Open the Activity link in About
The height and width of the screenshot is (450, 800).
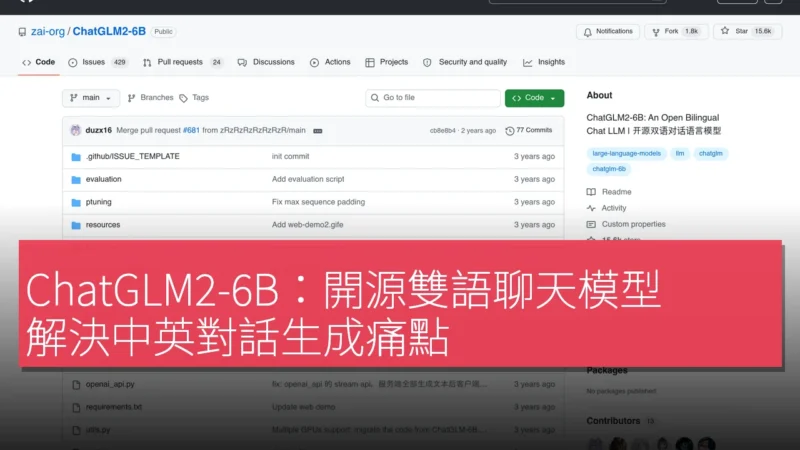click(x=614, y=208)
